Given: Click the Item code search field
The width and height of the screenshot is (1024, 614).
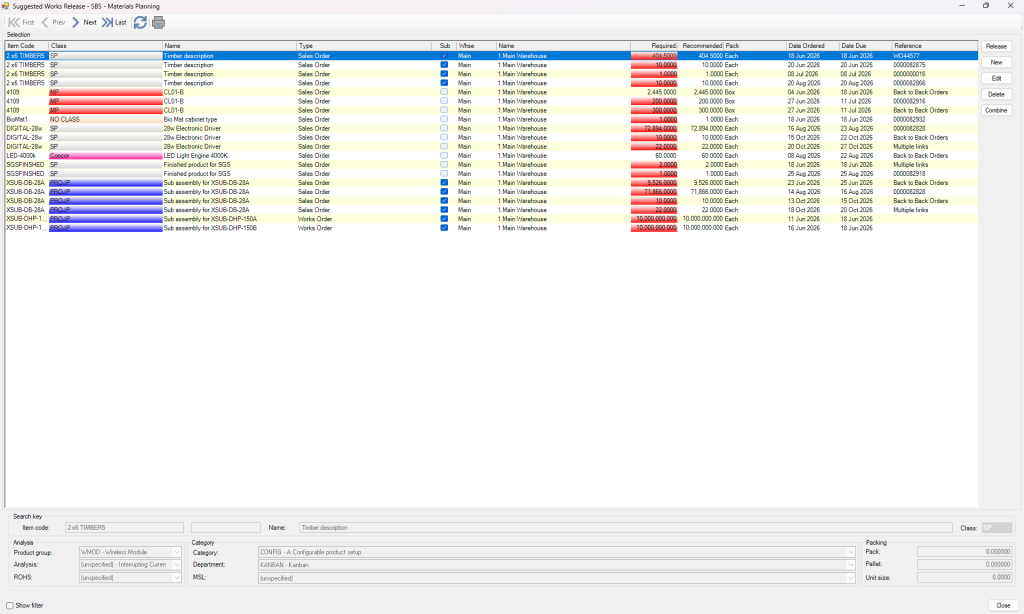Looking at the screenshot, I should (x=124, y=527).
